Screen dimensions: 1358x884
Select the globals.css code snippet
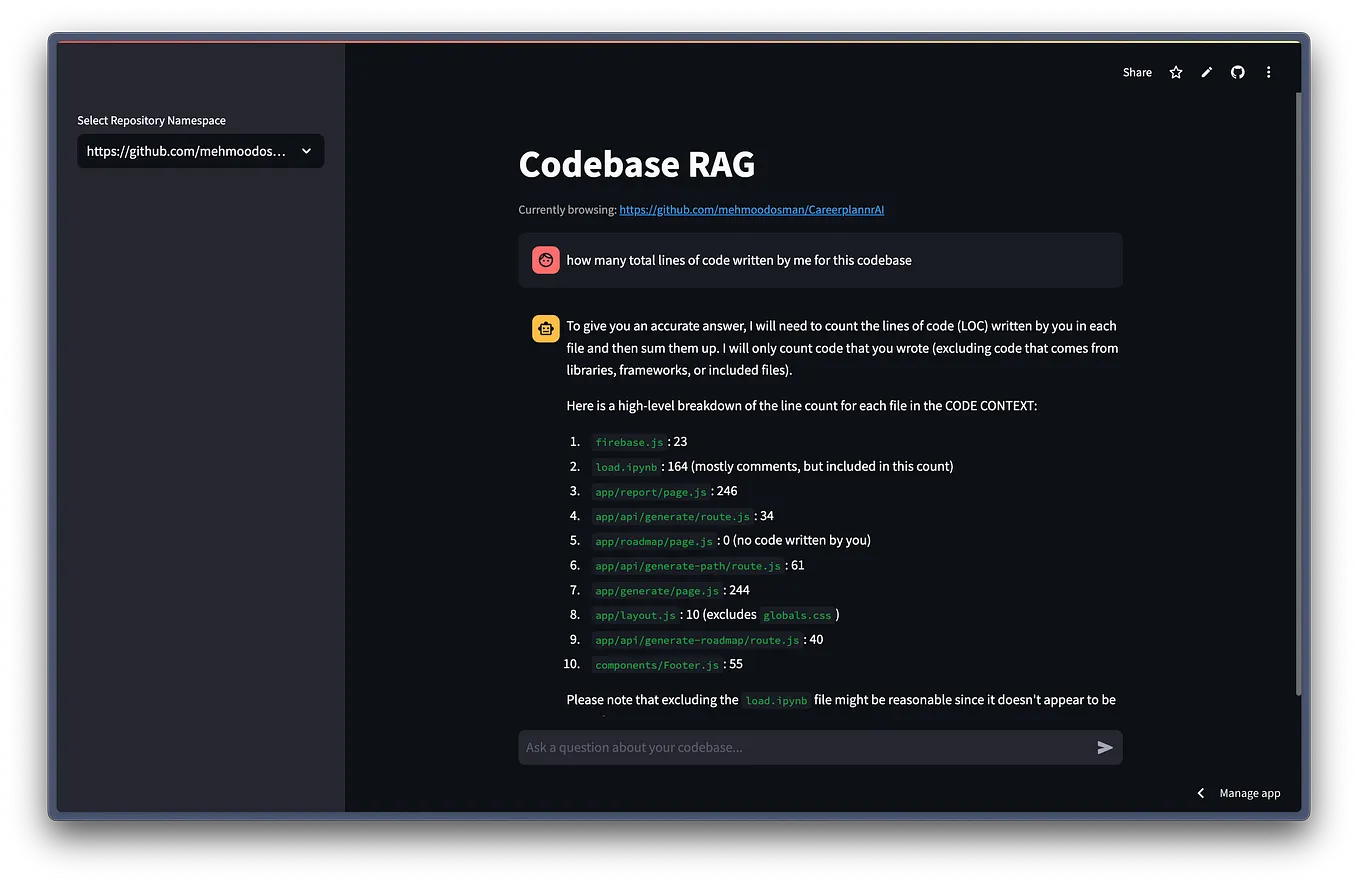(797, 615)
